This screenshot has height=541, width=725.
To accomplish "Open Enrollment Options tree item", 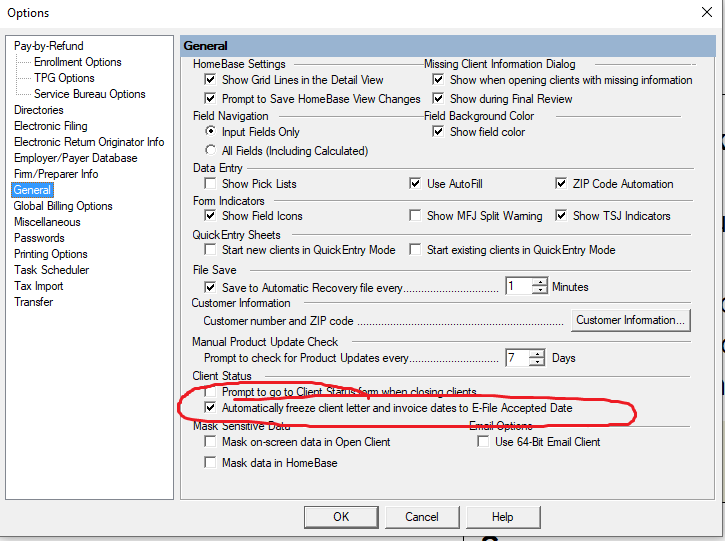I will (77, 62).
